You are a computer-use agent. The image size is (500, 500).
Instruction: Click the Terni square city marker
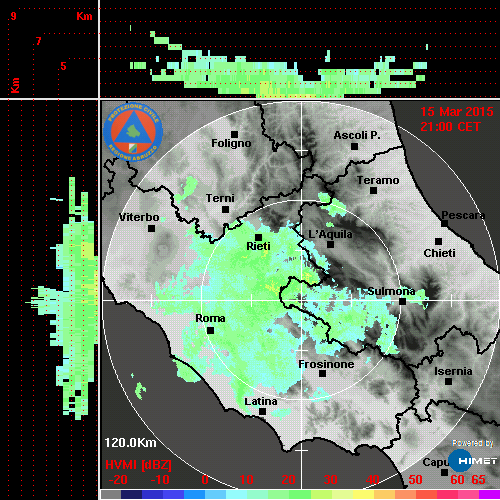pyautogui.click(x=226, y=210)
